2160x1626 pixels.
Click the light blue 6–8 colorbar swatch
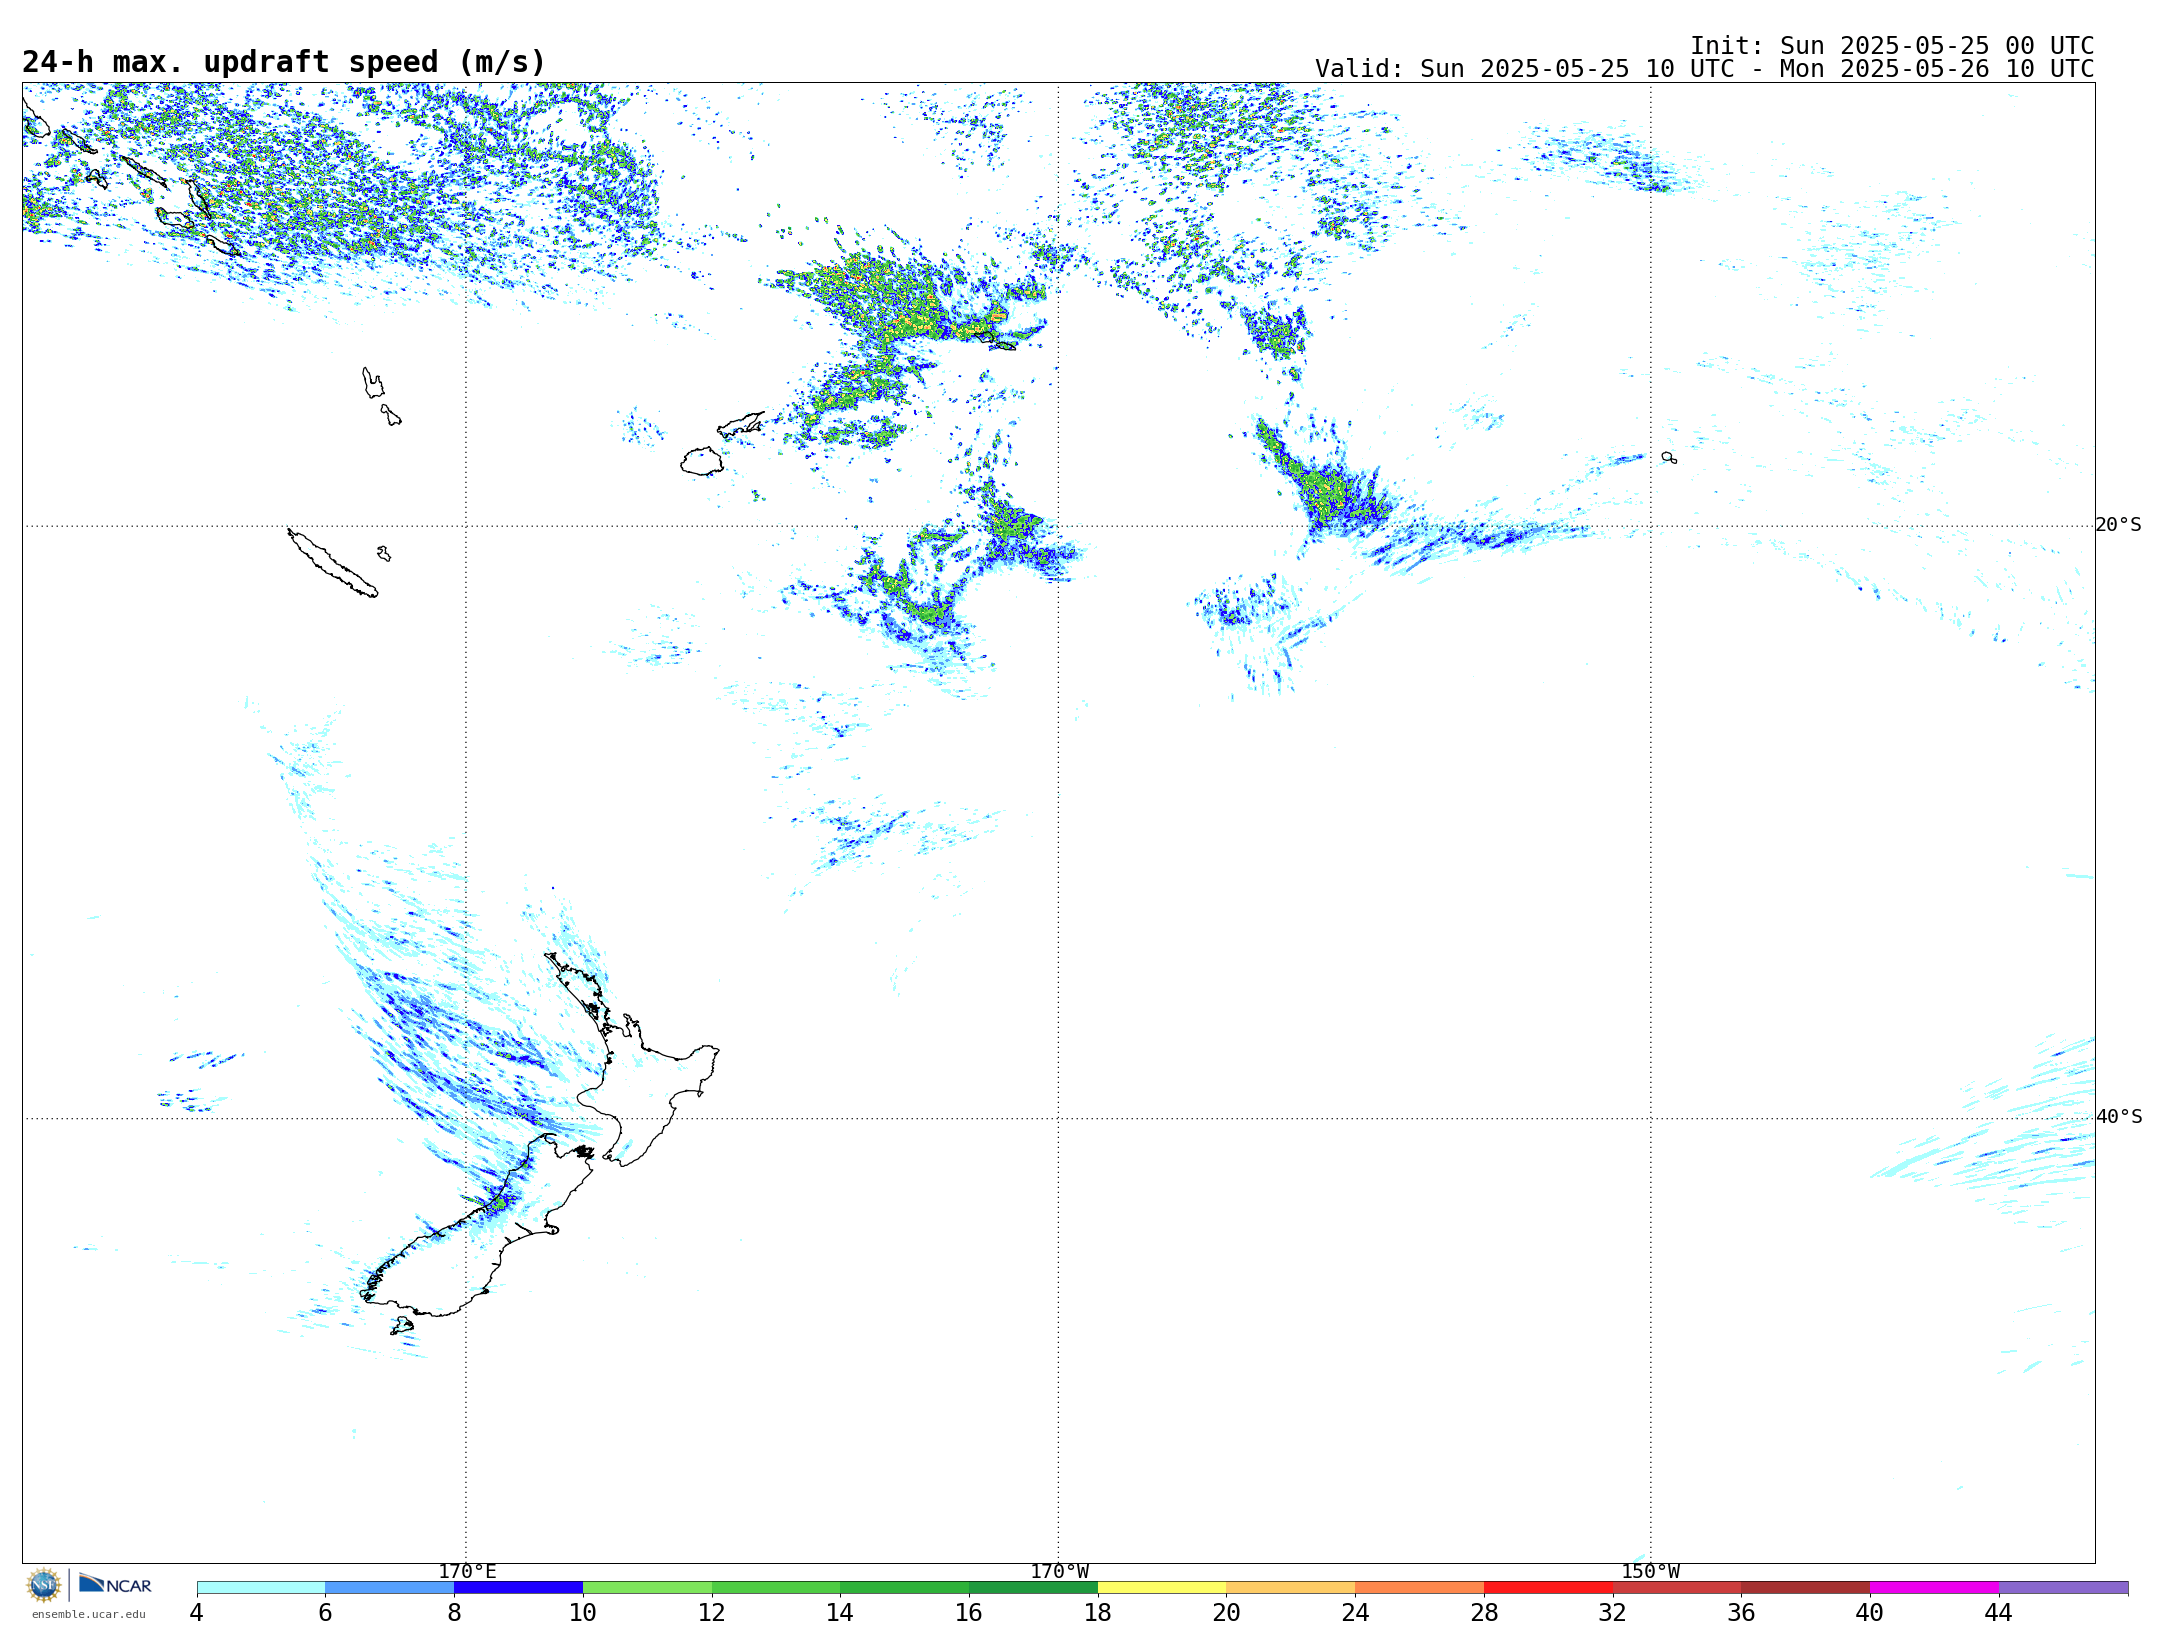[x=390, y=1588]
